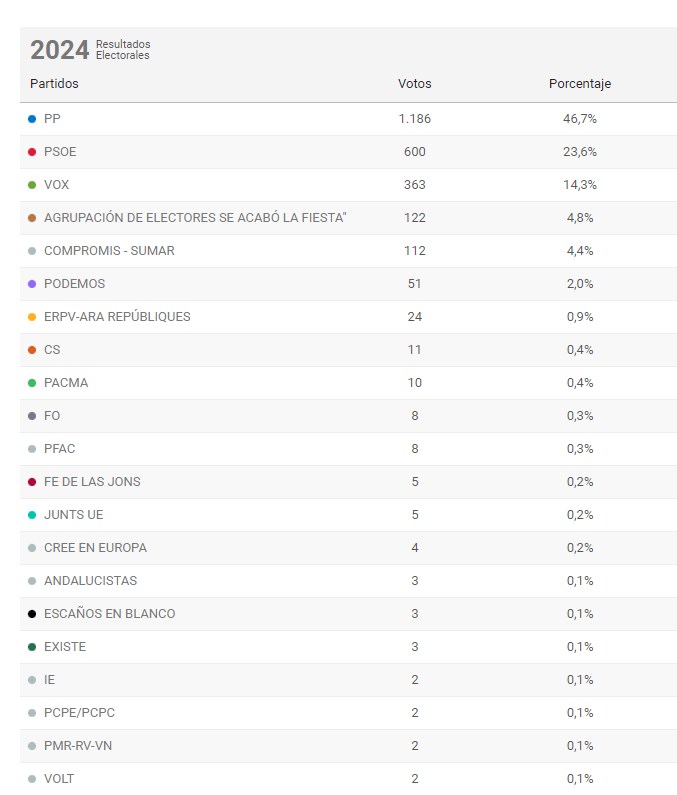Click PP's 1.186 votes value
The image size is (677, 795).
pyautogui.click(x=414, y=119)
